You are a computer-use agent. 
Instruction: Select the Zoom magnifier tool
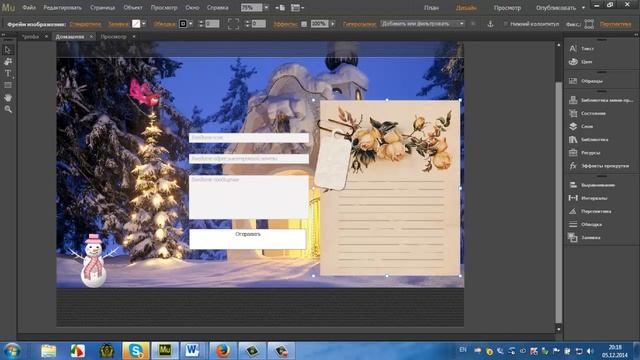coord(8,109)
